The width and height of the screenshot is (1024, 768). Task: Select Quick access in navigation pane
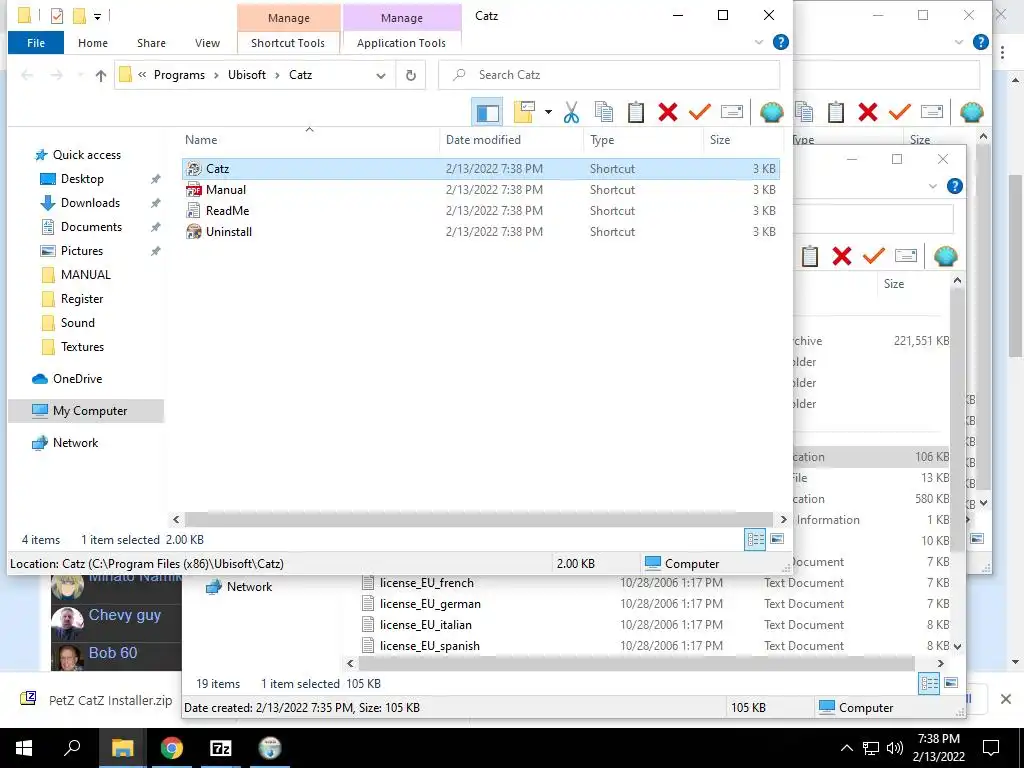(x=86, y=155)
